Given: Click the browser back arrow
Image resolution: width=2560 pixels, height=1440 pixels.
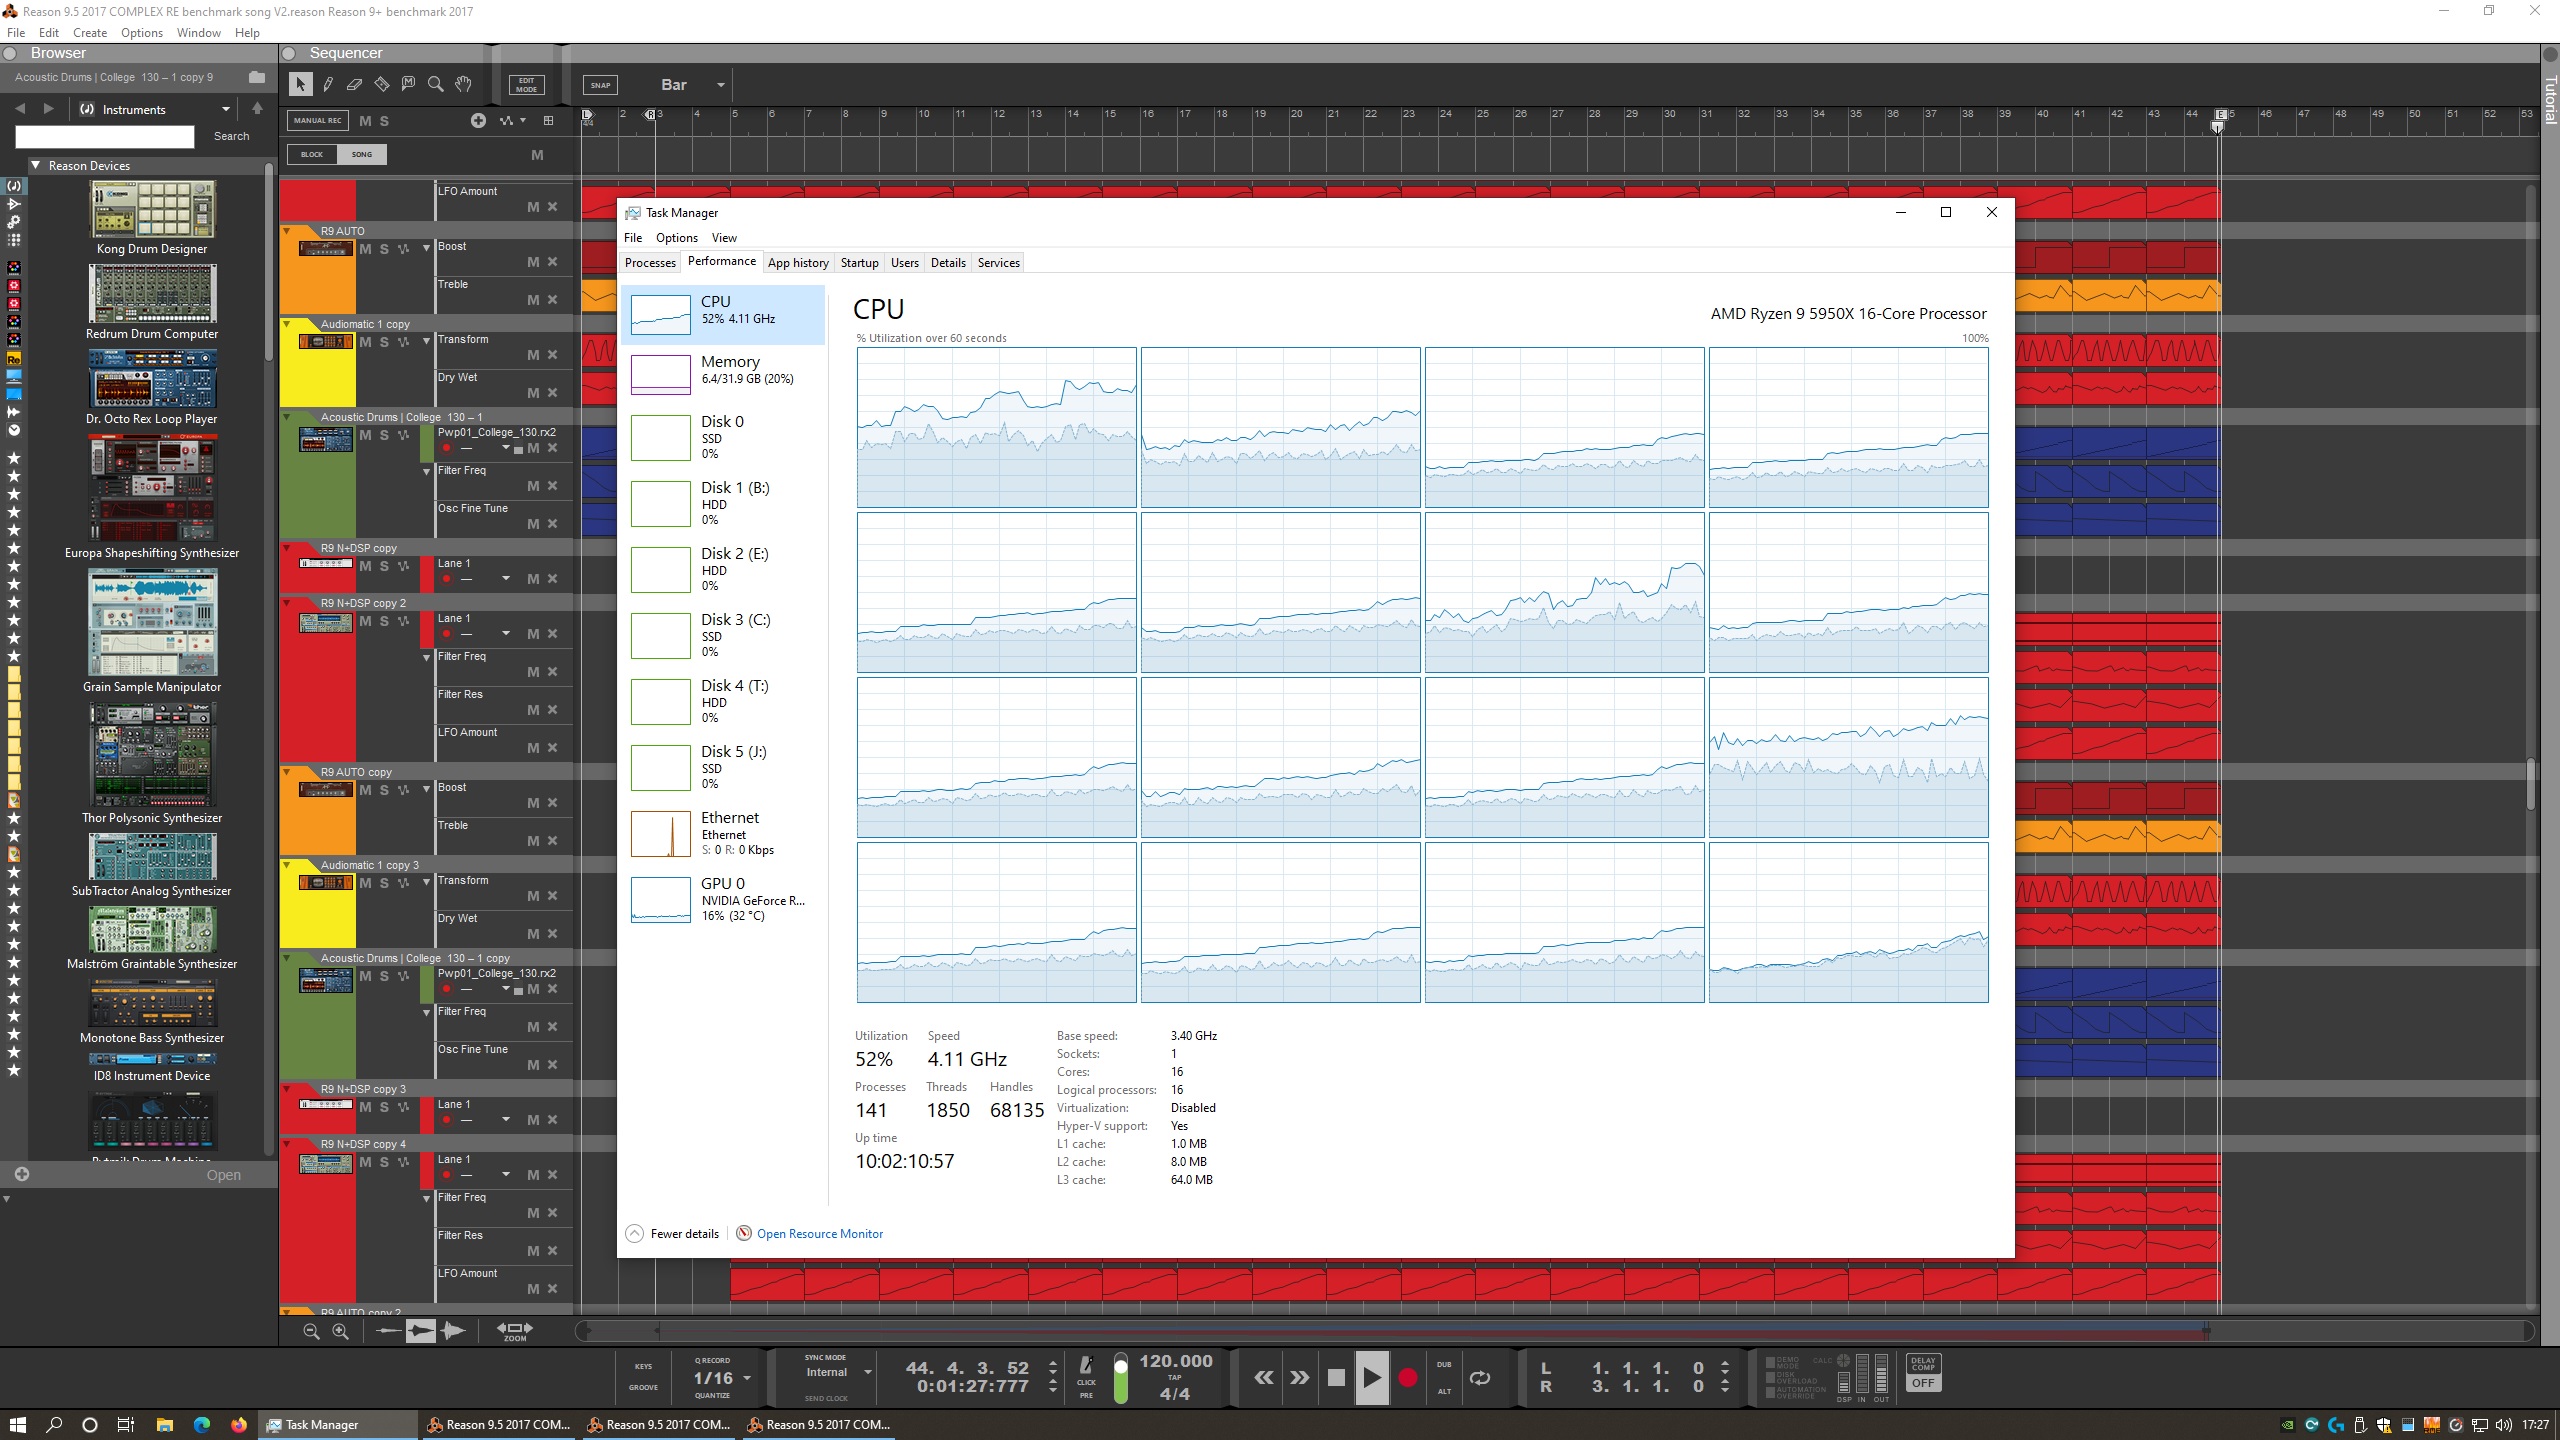Looking at the screenshot, I should pyautogui.click(x=20, y=109).
